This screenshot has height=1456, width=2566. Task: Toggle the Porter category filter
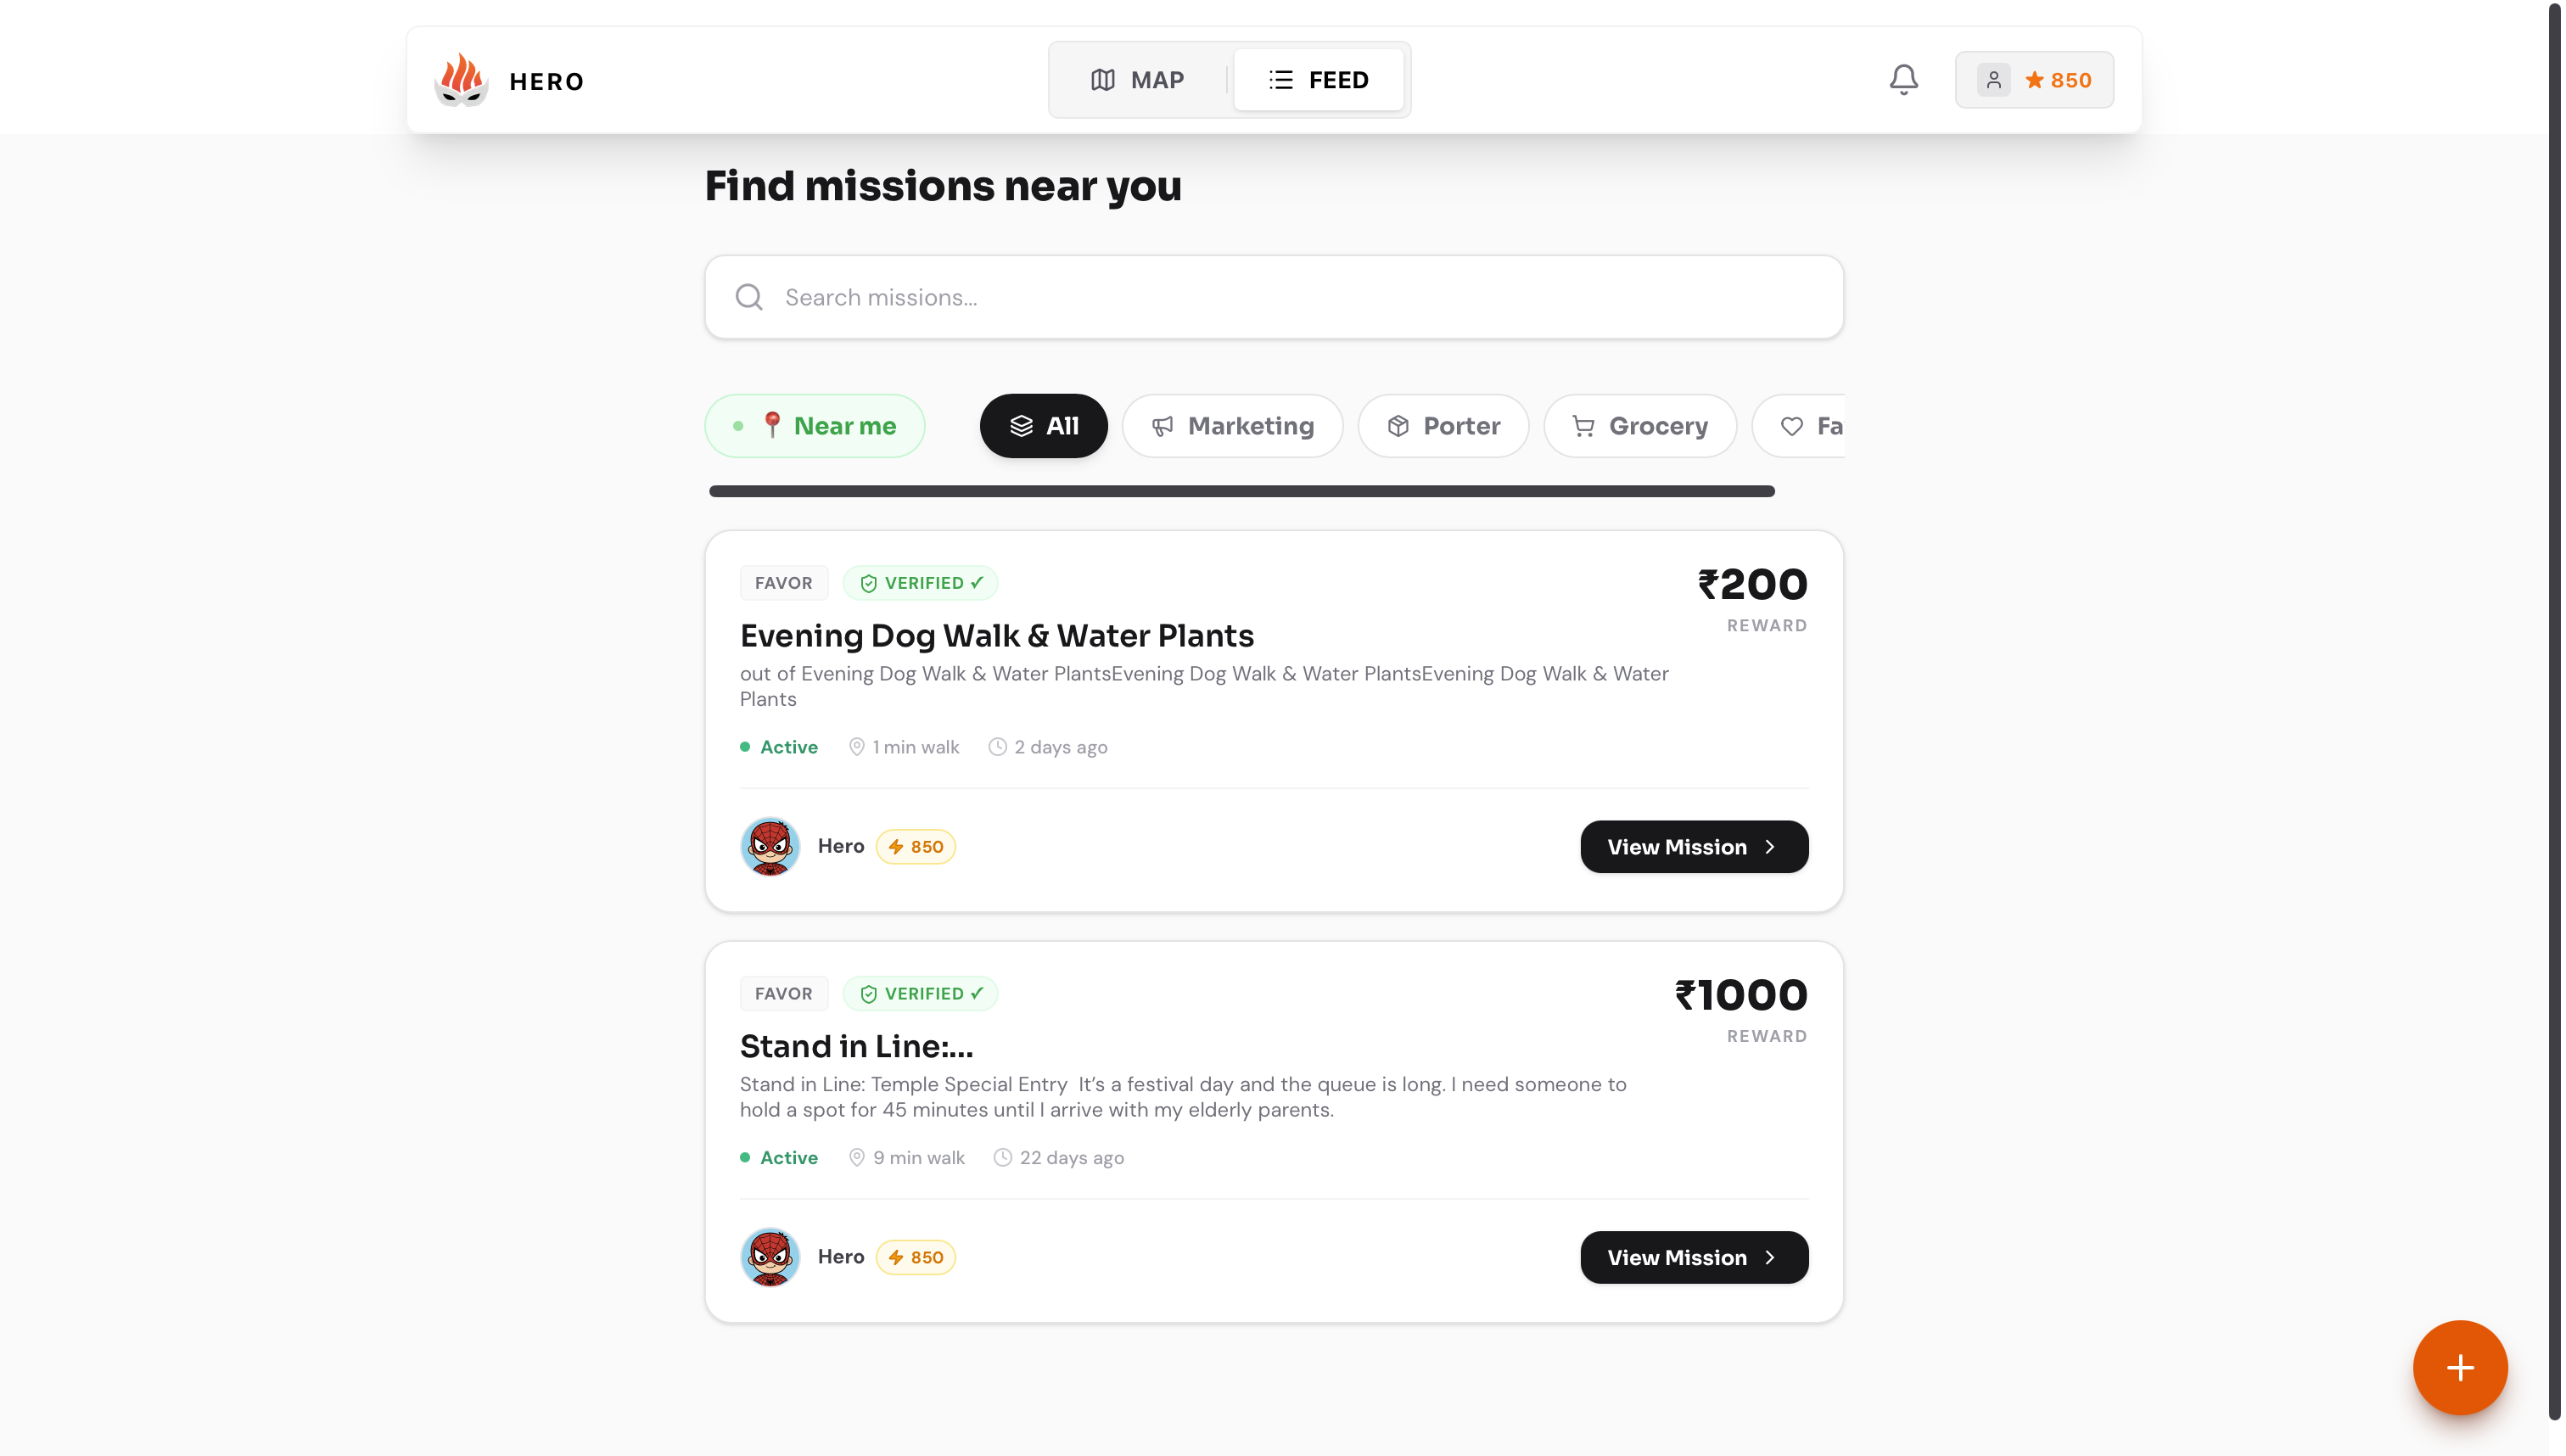pos(1443,425)
